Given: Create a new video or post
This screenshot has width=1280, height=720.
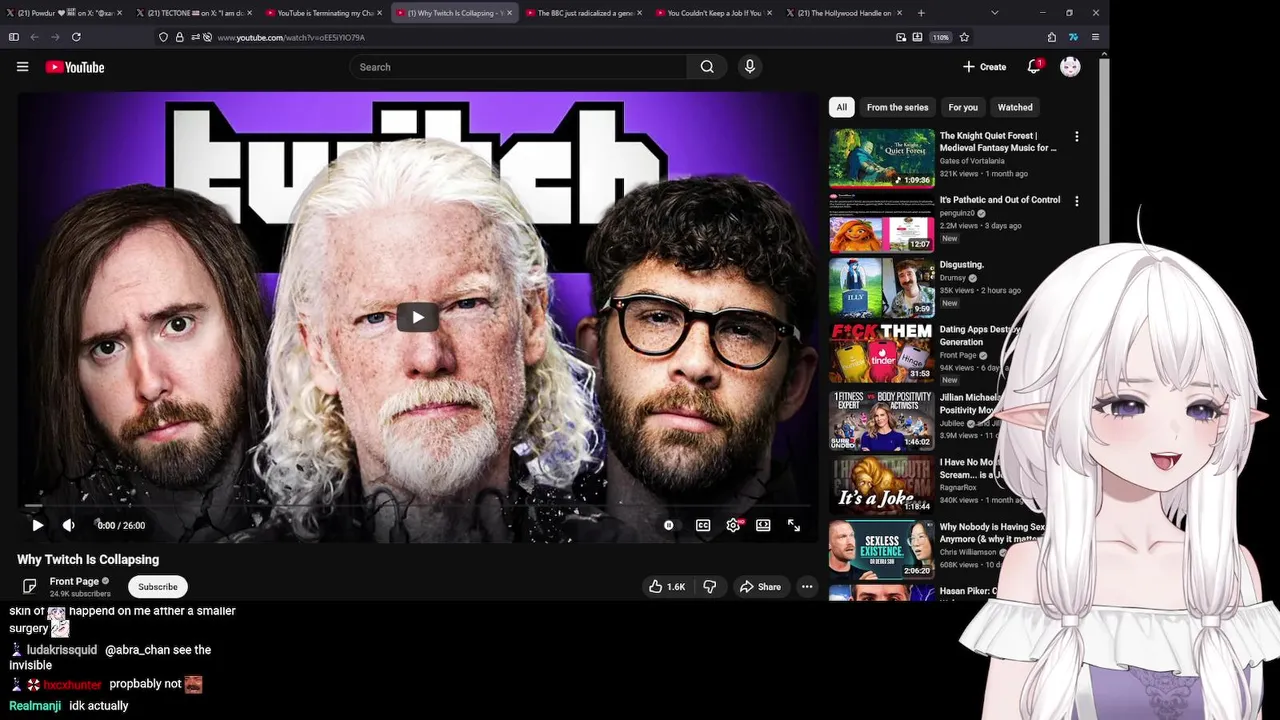Looking at the screenshot, I should coord(984,67).
